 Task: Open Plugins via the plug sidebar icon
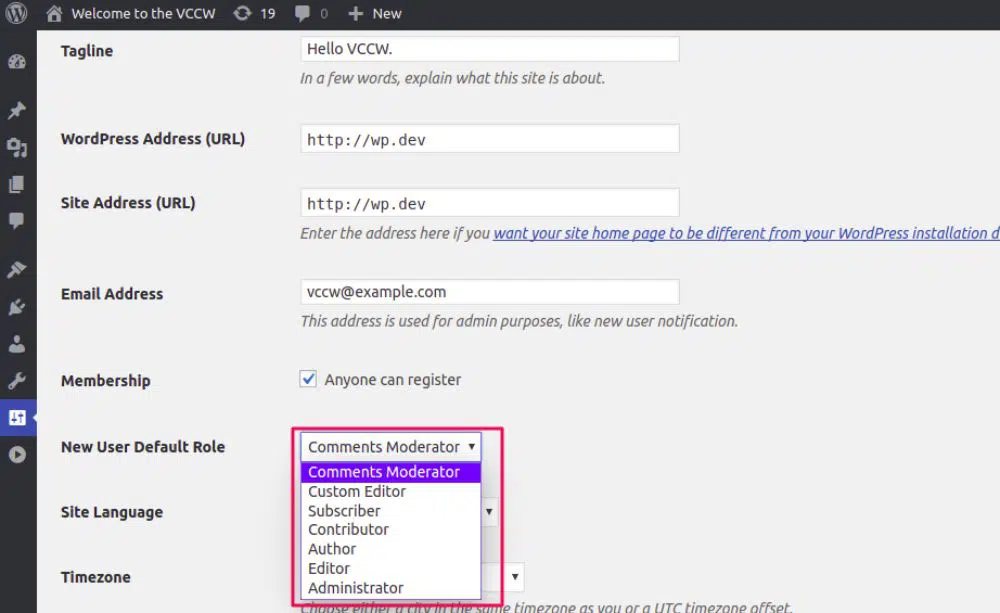pos(17,307)
